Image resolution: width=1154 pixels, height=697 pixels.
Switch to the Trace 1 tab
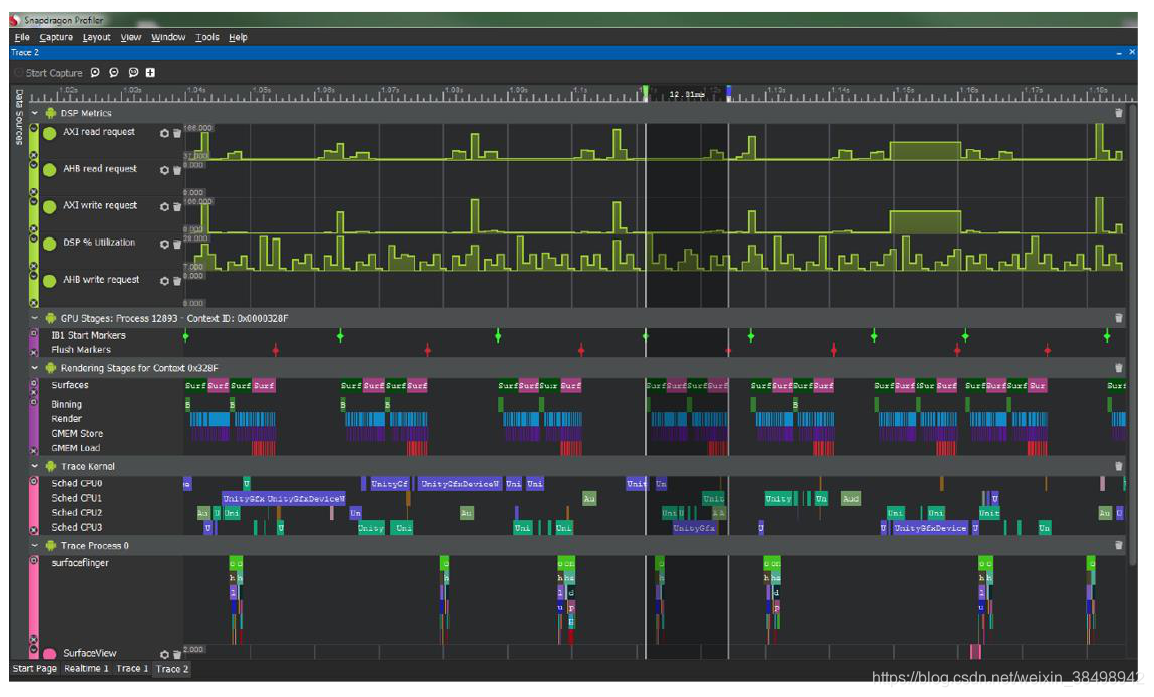tap(132, 669)
